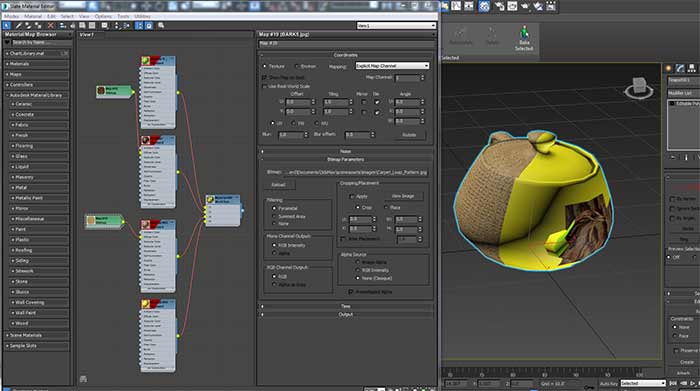Expand the Noise rollout
Viewport: 700px width, 391px height.
click(346, 151)
